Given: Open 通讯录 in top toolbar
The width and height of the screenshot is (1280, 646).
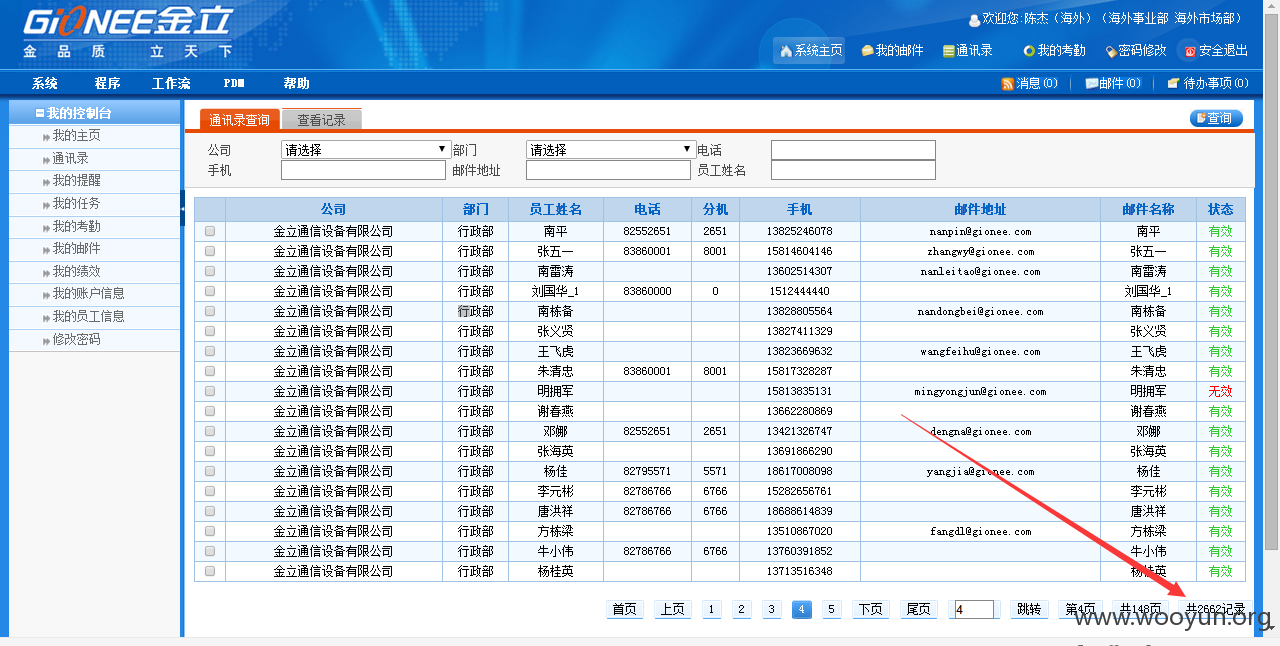Looking at the screenshot, I should [968, 50].
